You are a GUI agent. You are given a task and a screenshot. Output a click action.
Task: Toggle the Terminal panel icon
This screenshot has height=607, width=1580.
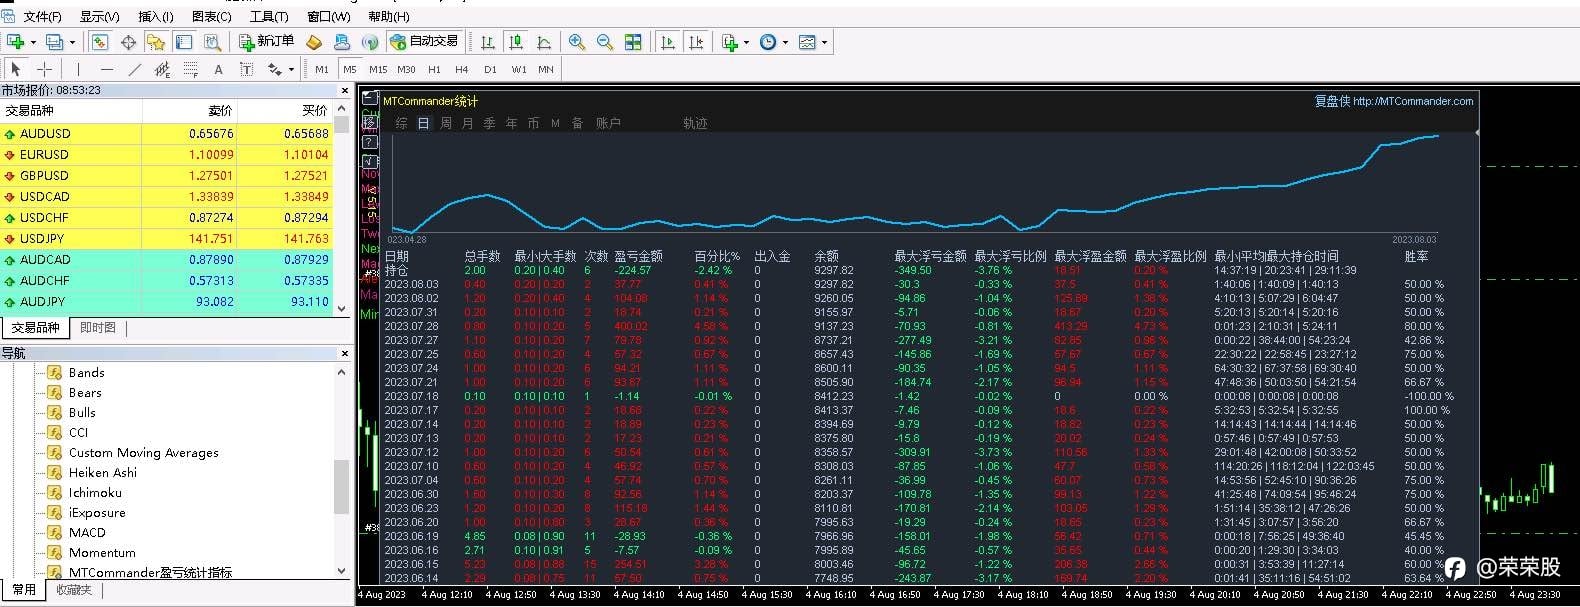[x=184, y=42]
